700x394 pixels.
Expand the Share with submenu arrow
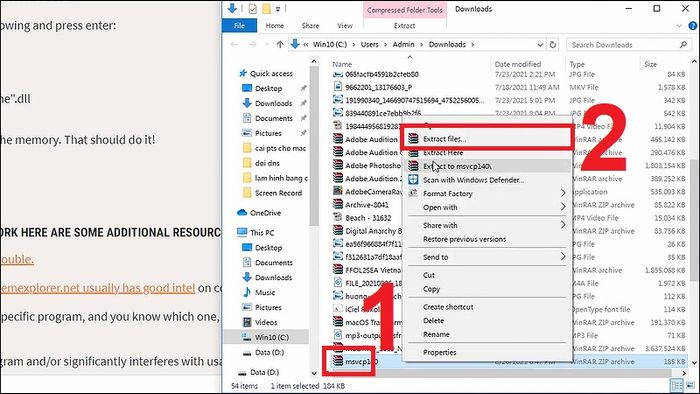coord(563,225)
